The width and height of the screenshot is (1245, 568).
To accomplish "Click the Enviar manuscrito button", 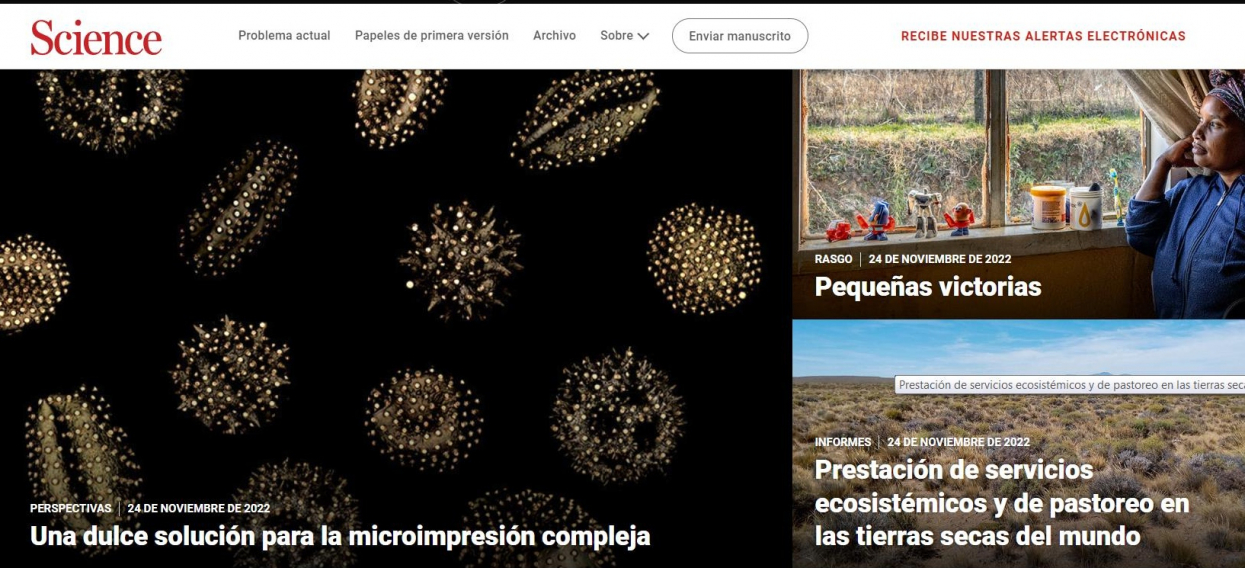I will (740, 36).
